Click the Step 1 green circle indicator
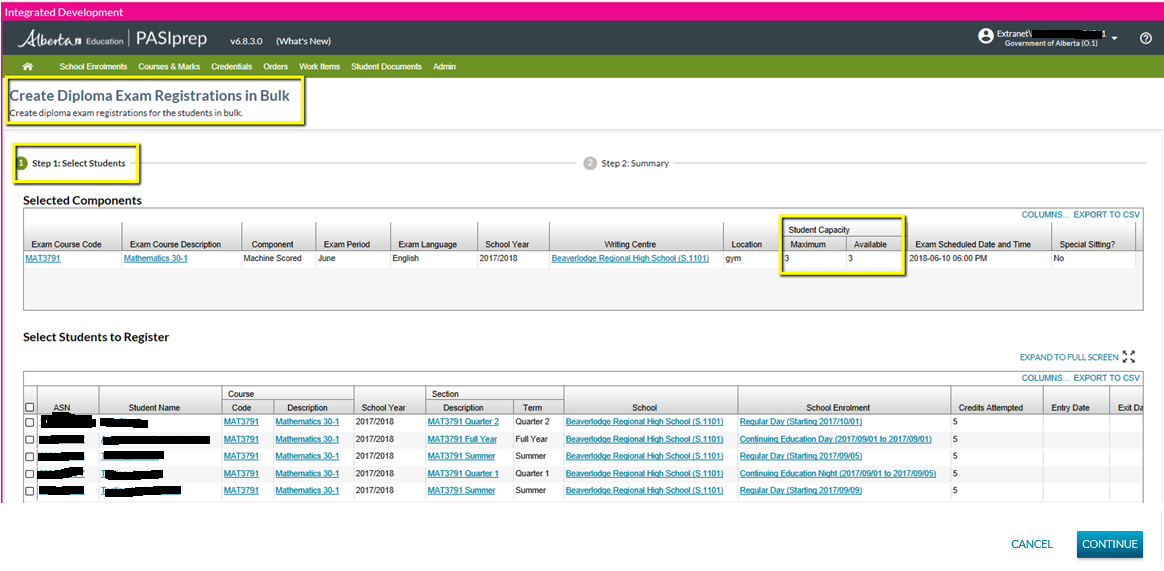1164x571 pixels. [x=21, y=163]
